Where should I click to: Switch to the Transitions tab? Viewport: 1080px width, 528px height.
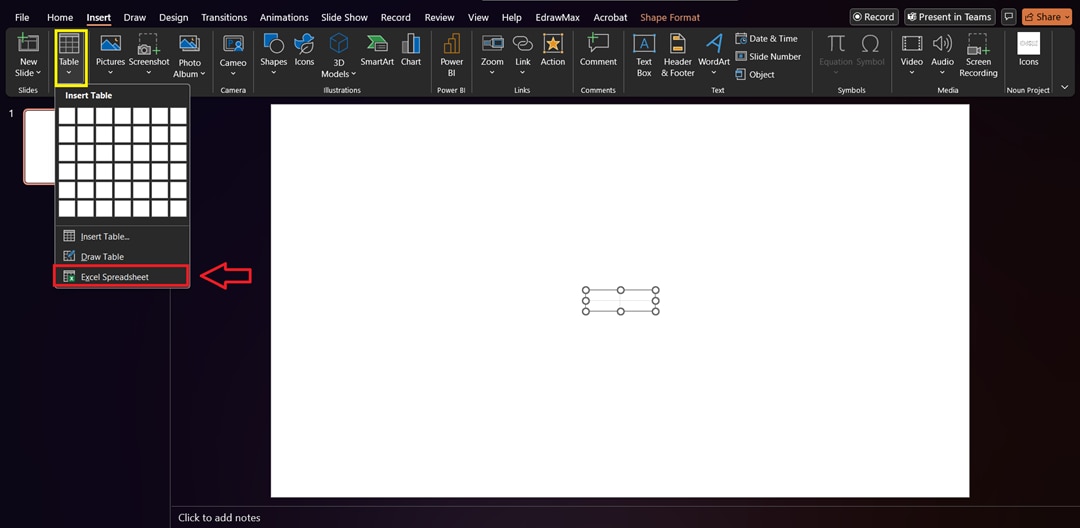(x=224, y=17)
